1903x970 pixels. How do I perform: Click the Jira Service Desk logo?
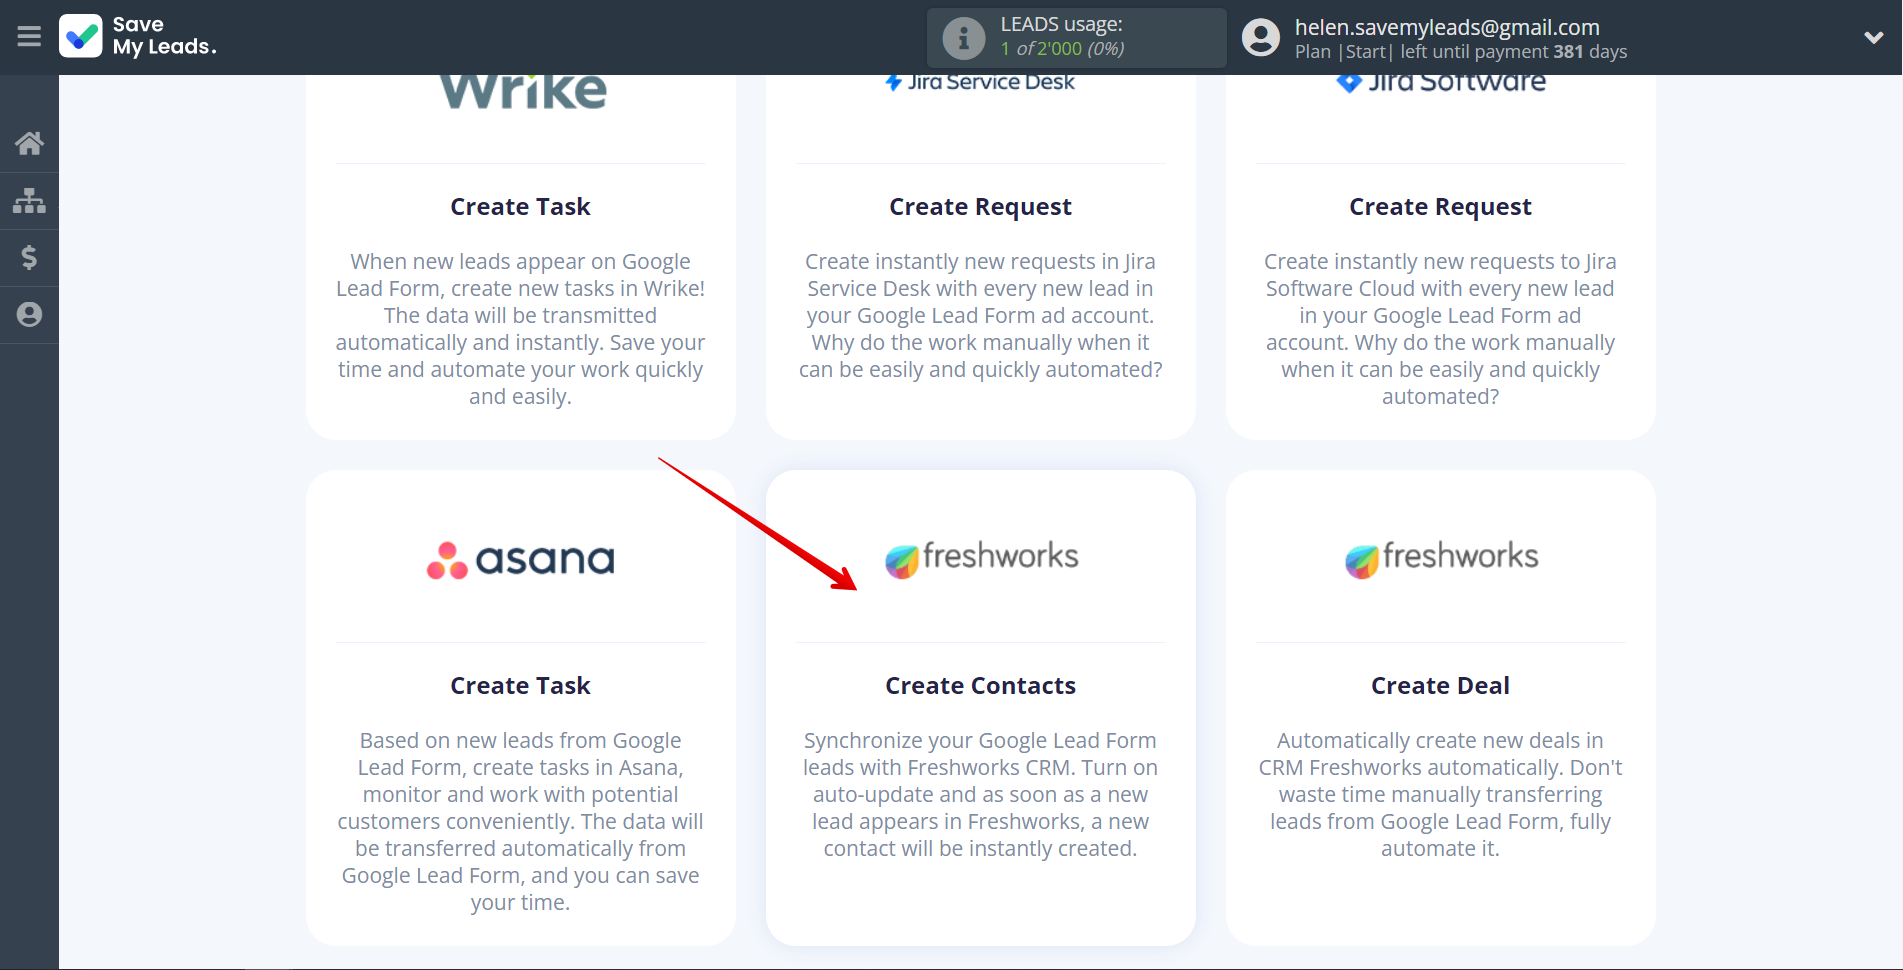coord(980,83)
